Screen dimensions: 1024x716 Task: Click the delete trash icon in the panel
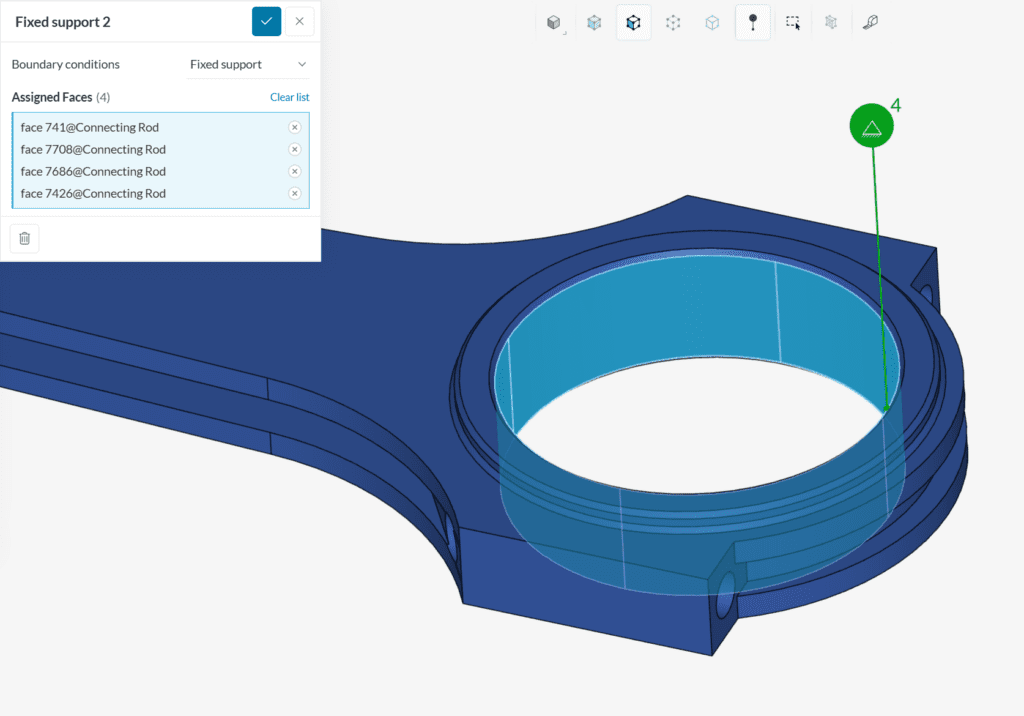click(x=24, y=238)
